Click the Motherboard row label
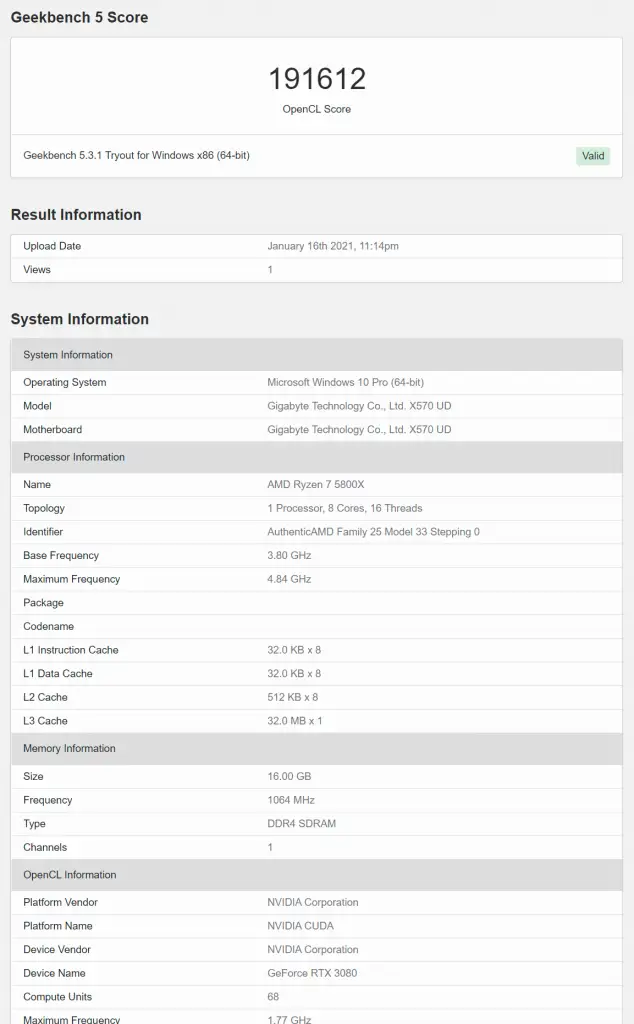Image resolution: width=634 pixels, height=1024 pixels. (53, 430)
